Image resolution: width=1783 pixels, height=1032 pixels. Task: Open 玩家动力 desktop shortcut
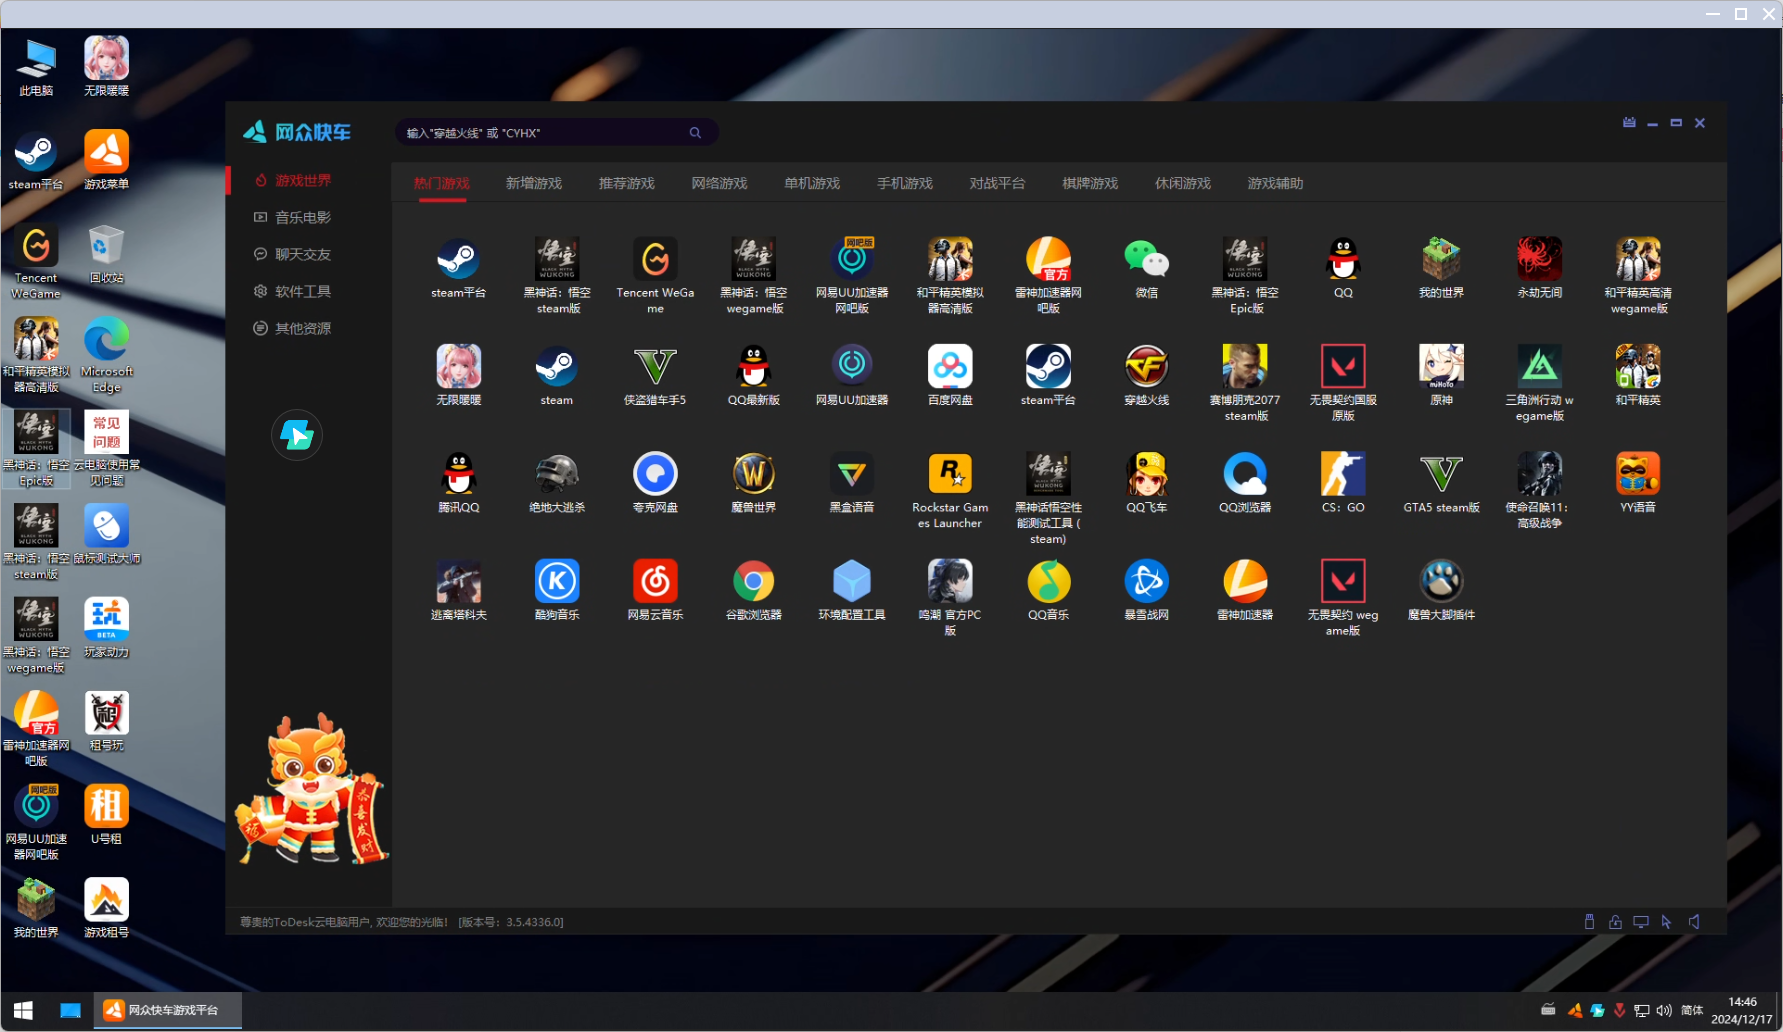click(x=106, y=628)
